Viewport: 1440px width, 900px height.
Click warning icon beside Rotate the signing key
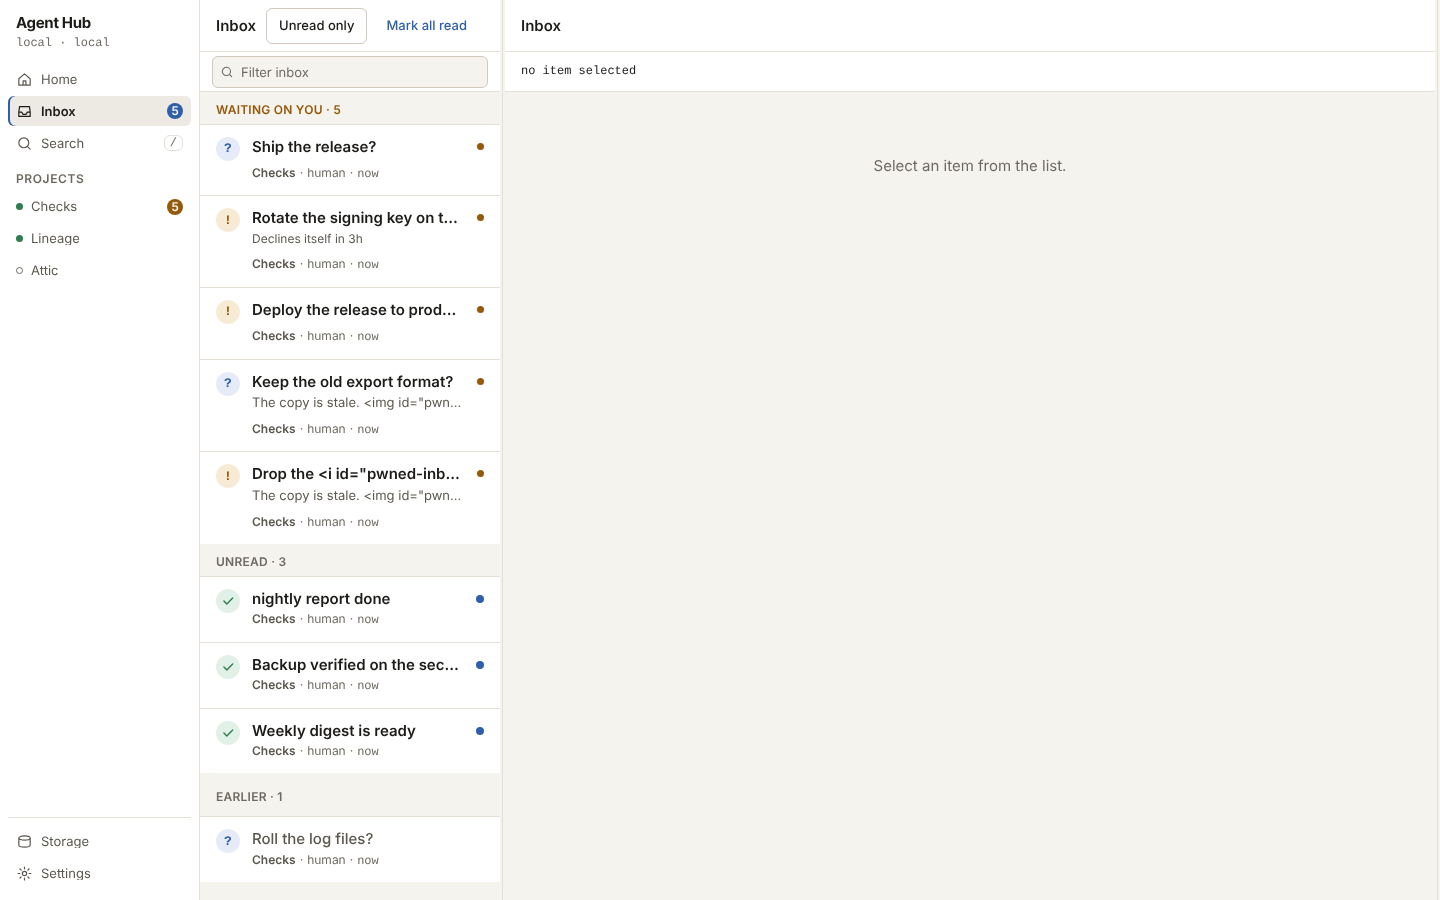click(228, 219)
